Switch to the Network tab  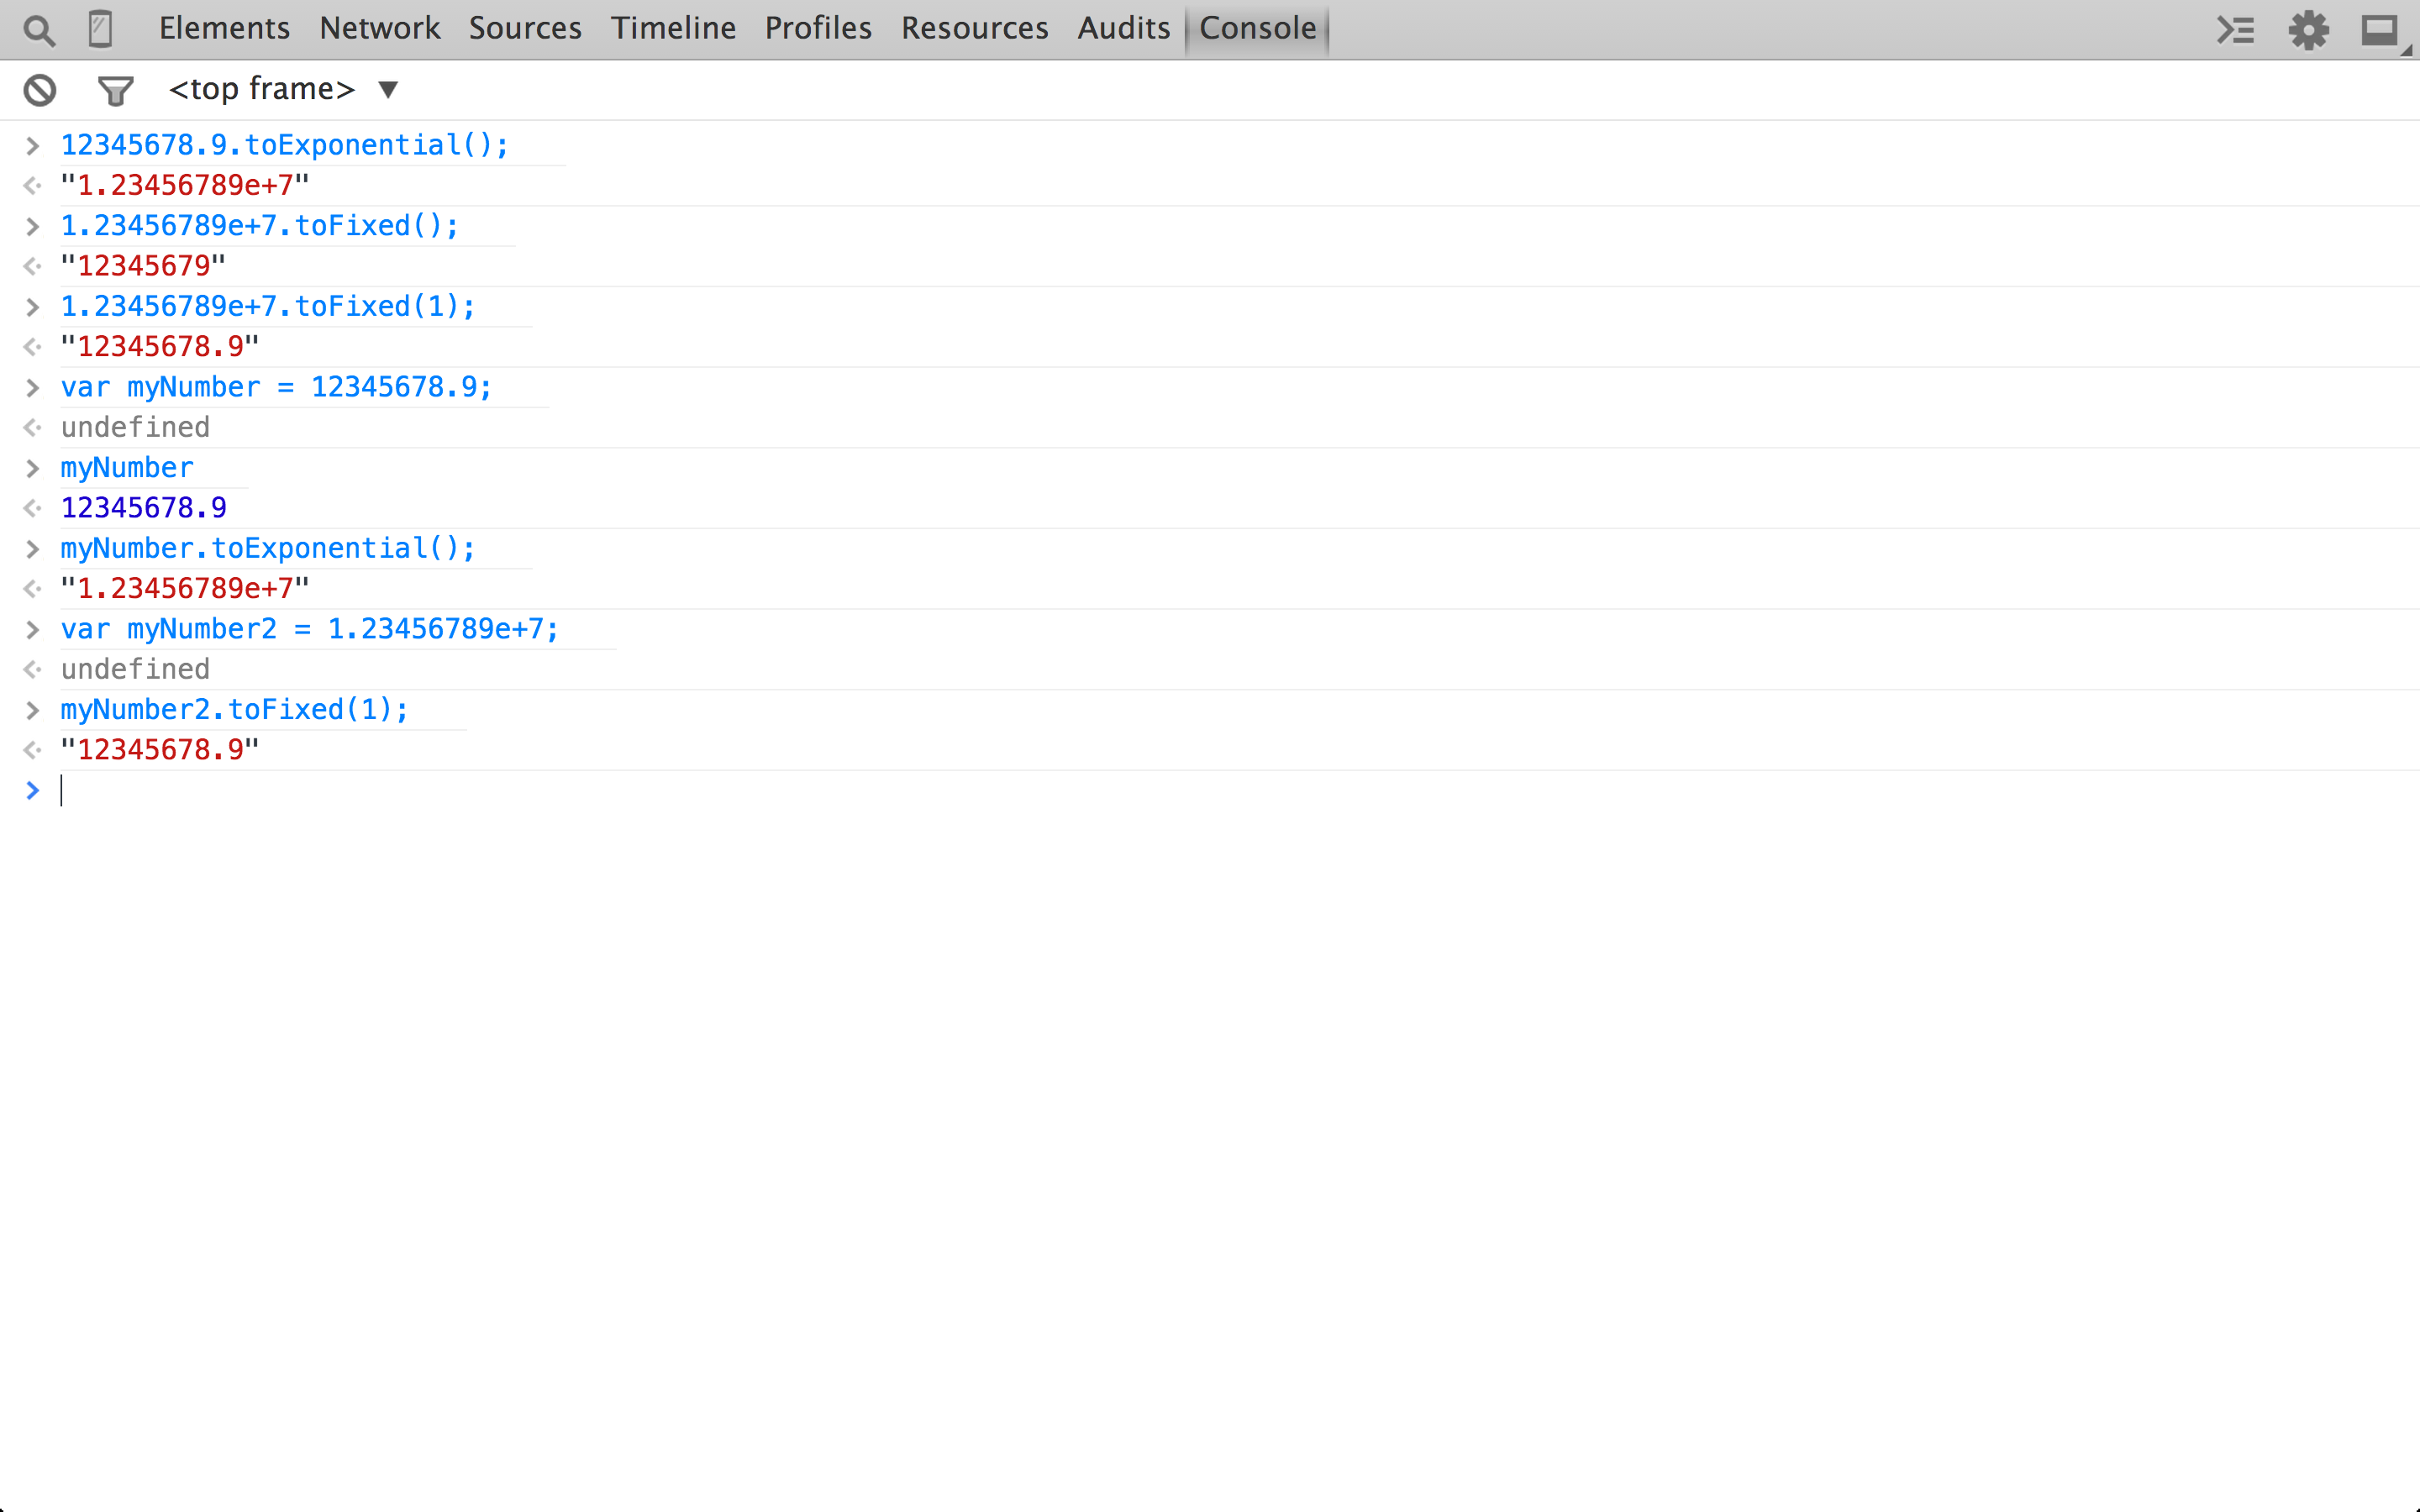pyautogui.click(x=379, y=28)
